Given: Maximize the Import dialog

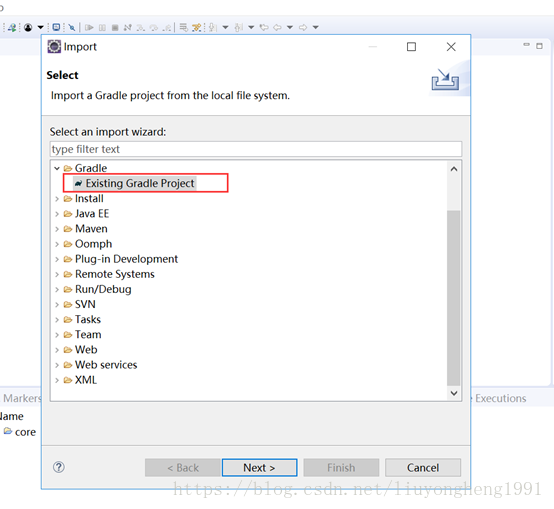Looking at the screenshot, I should [411, 47].
